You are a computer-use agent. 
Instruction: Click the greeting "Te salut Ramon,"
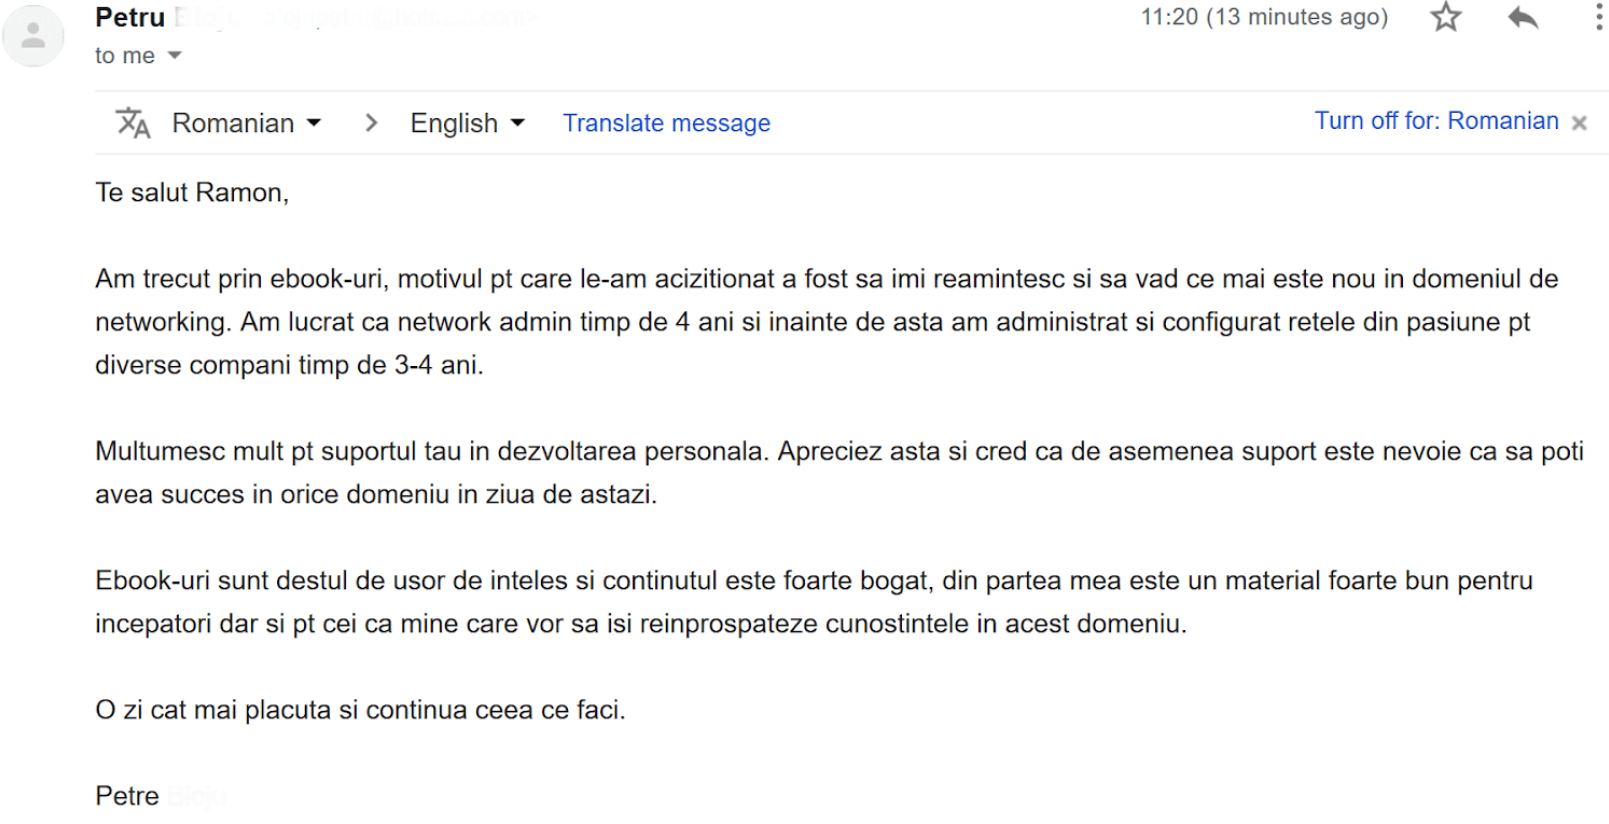click(192, 192)
